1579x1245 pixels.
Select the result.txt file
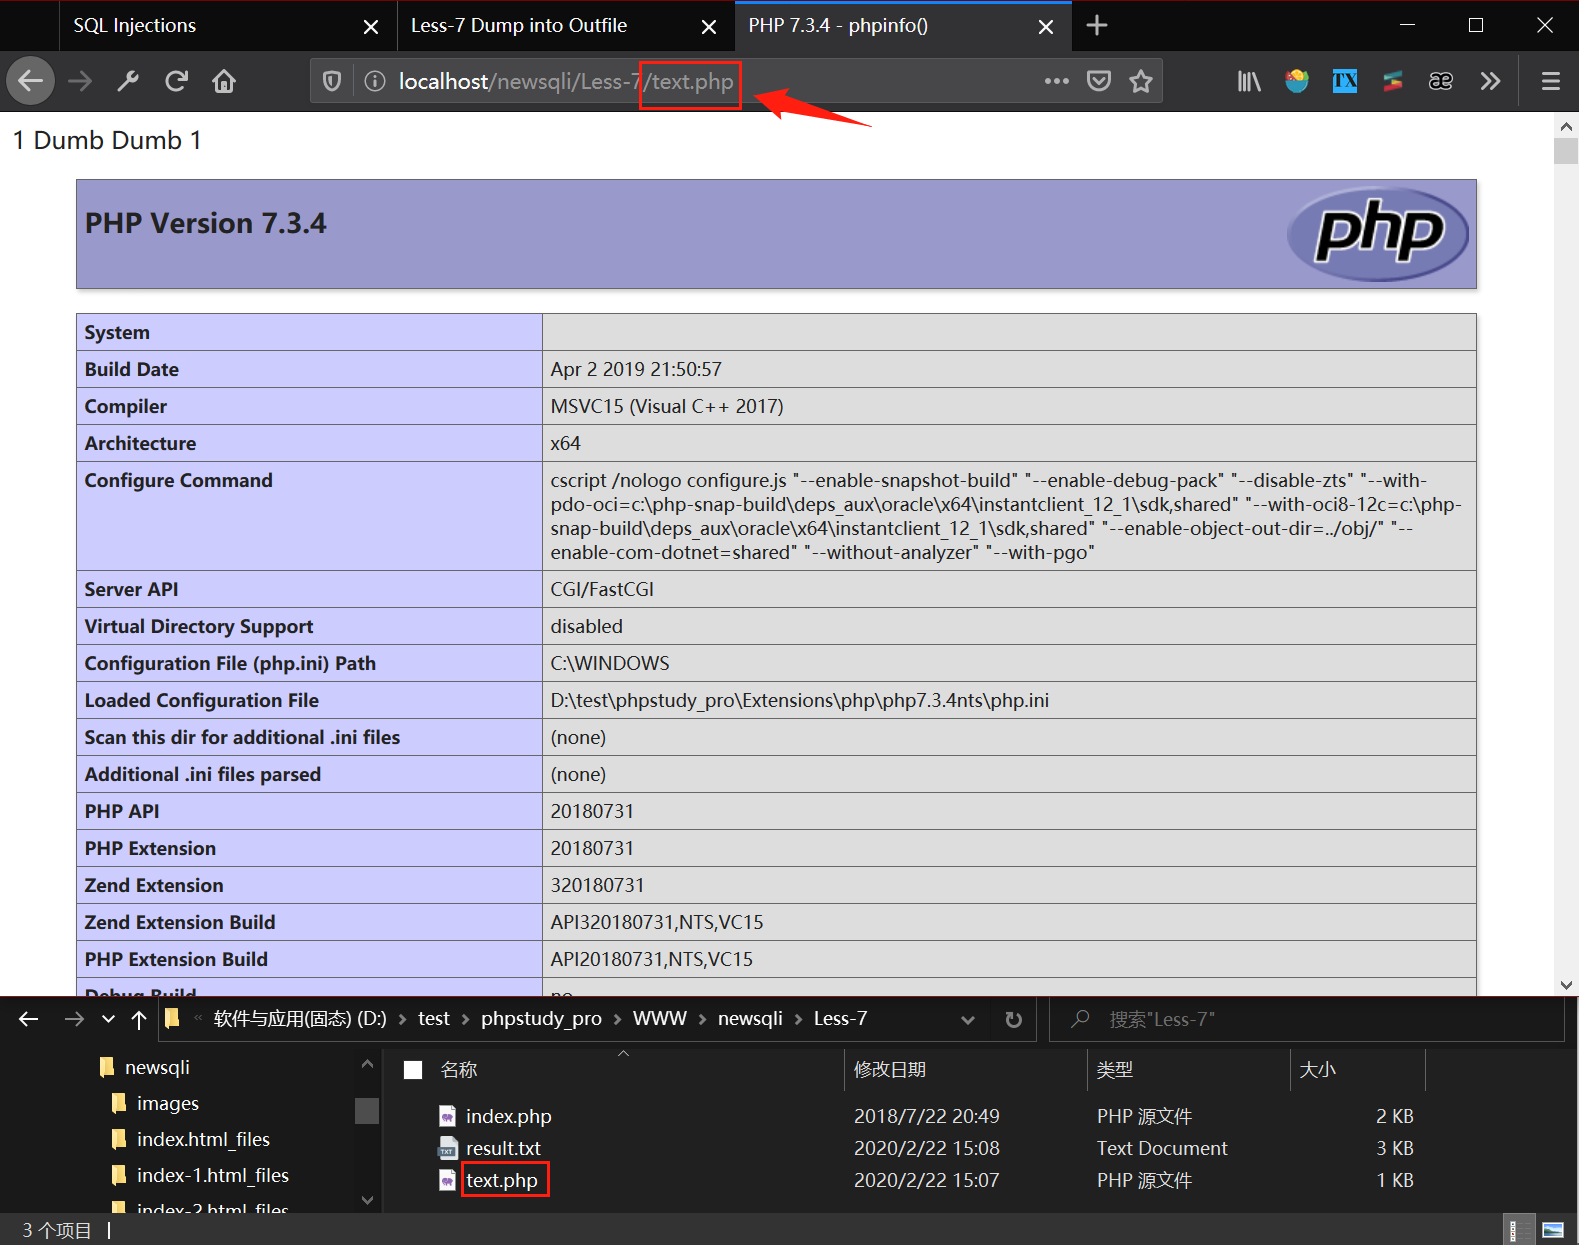pyautogui.click(x=503, y=1148)
